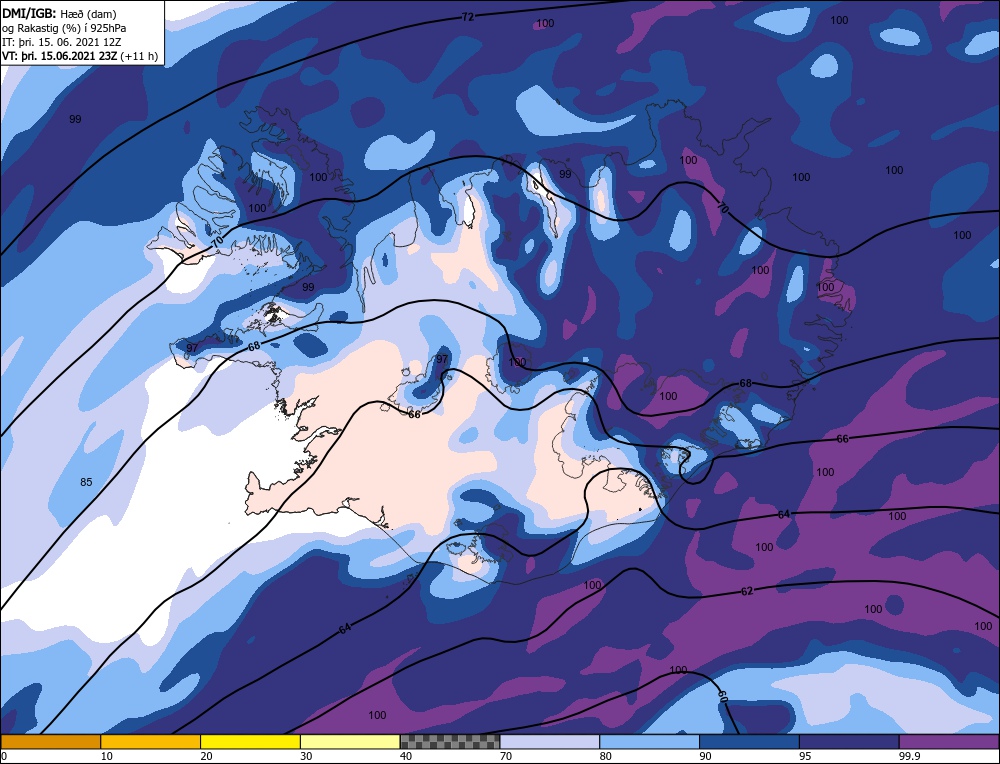
Task: Click the '99.9' legend scale label
Action: [x=909, y=756]
